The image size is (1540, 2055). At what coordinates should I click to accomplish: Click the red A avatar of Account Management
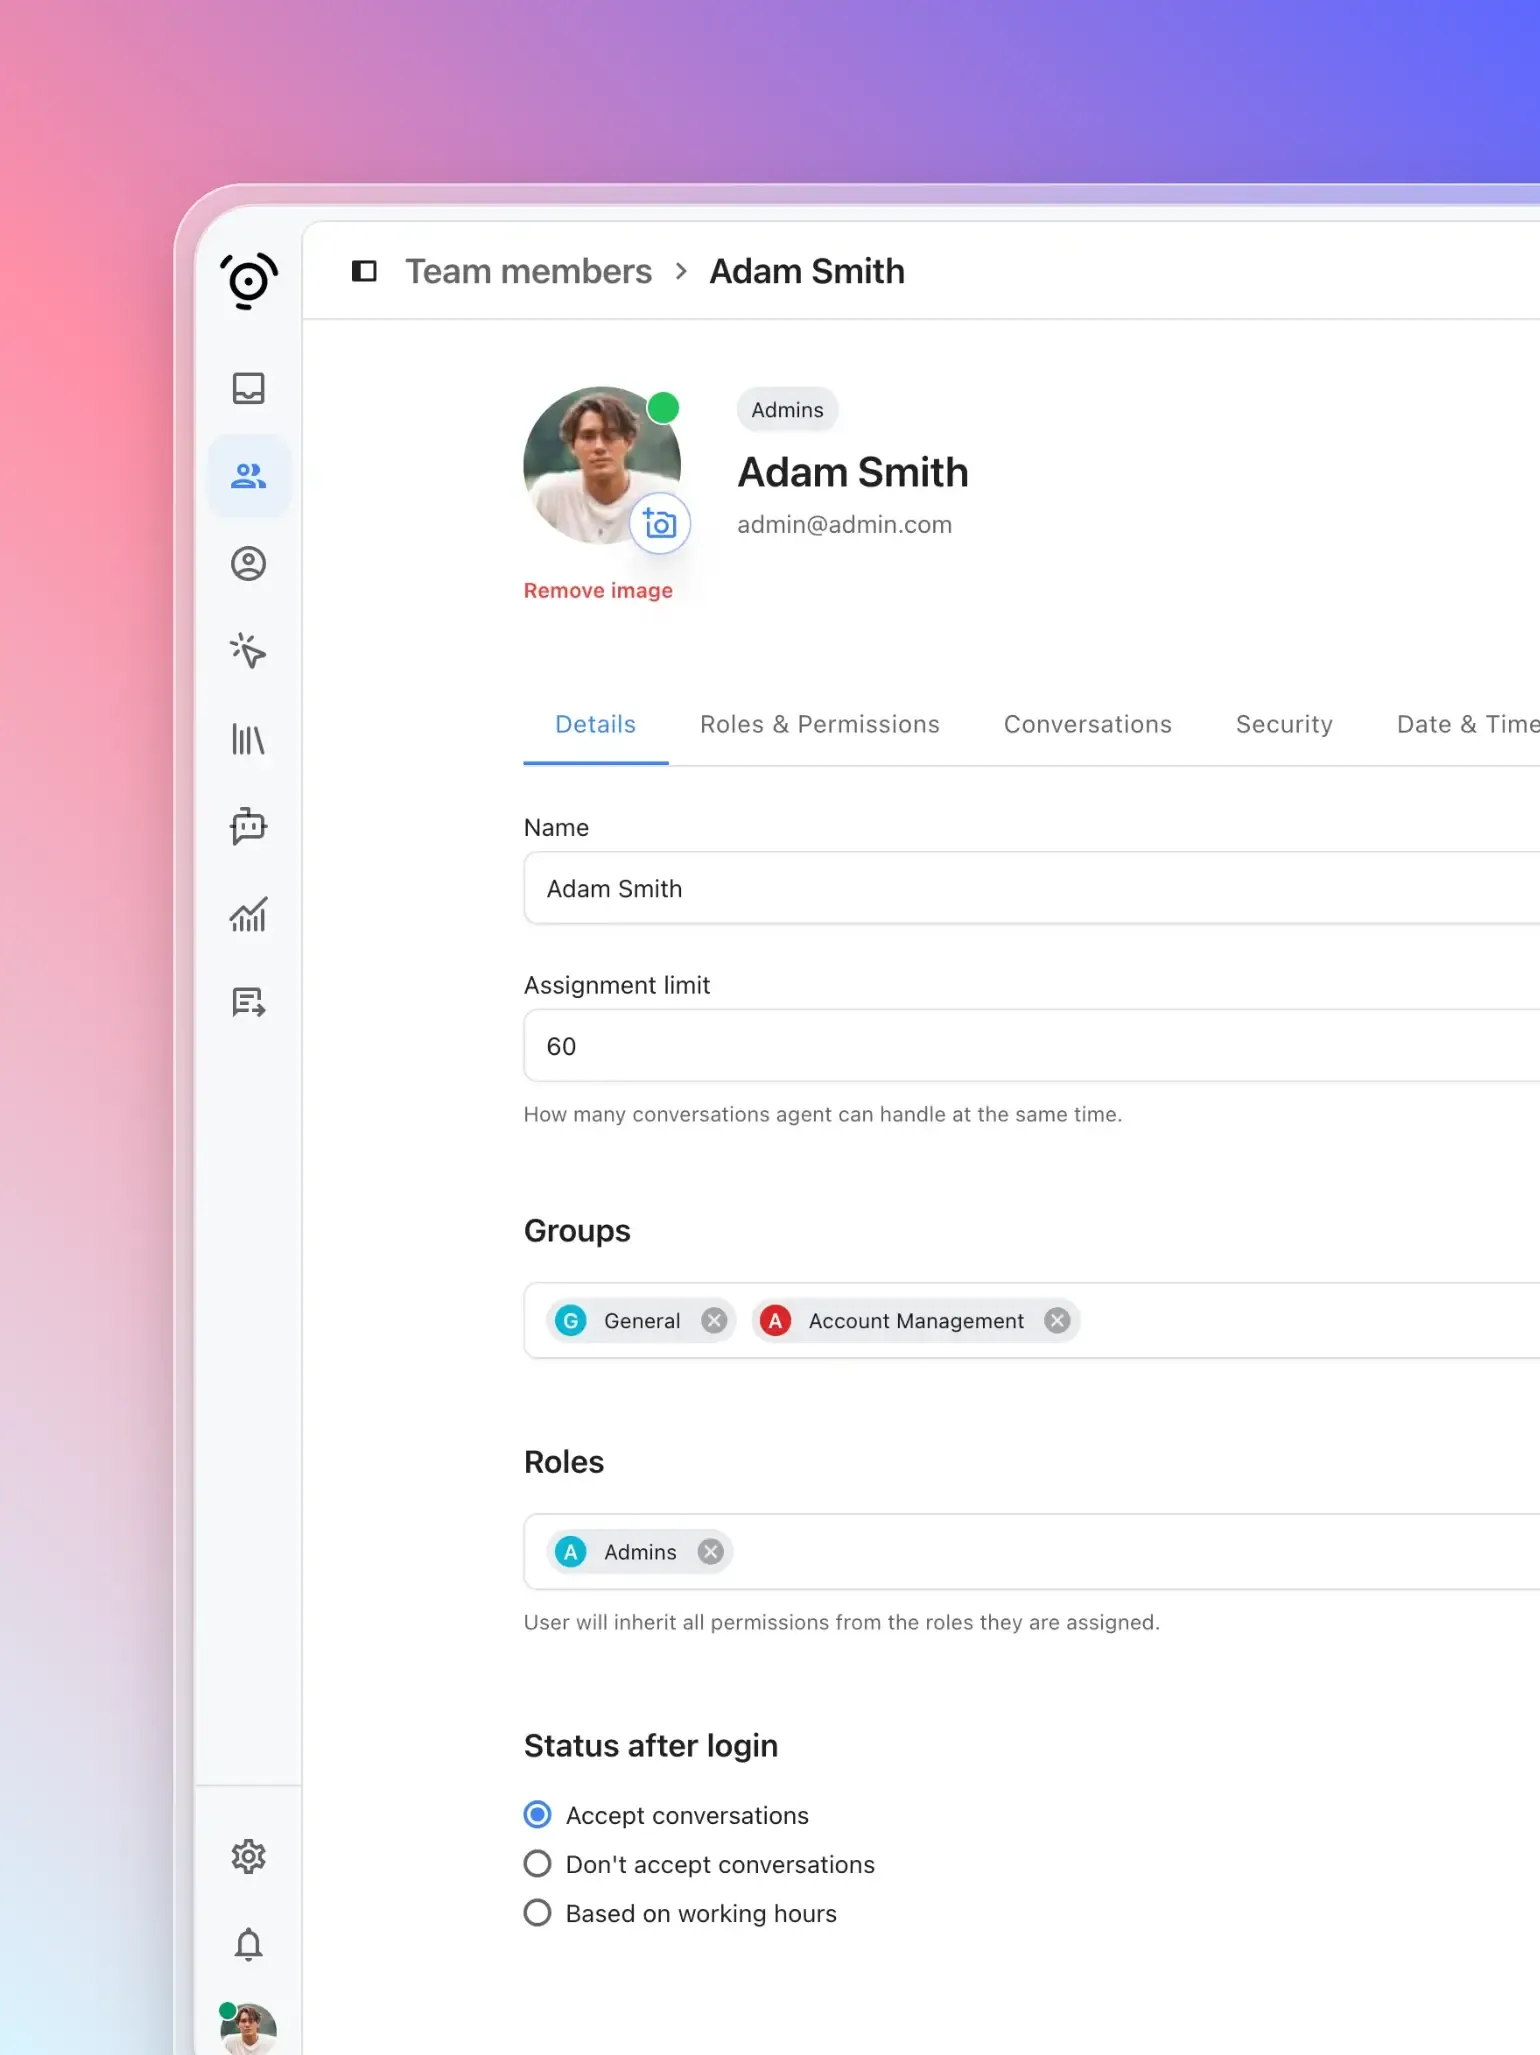click(775, 1321)
